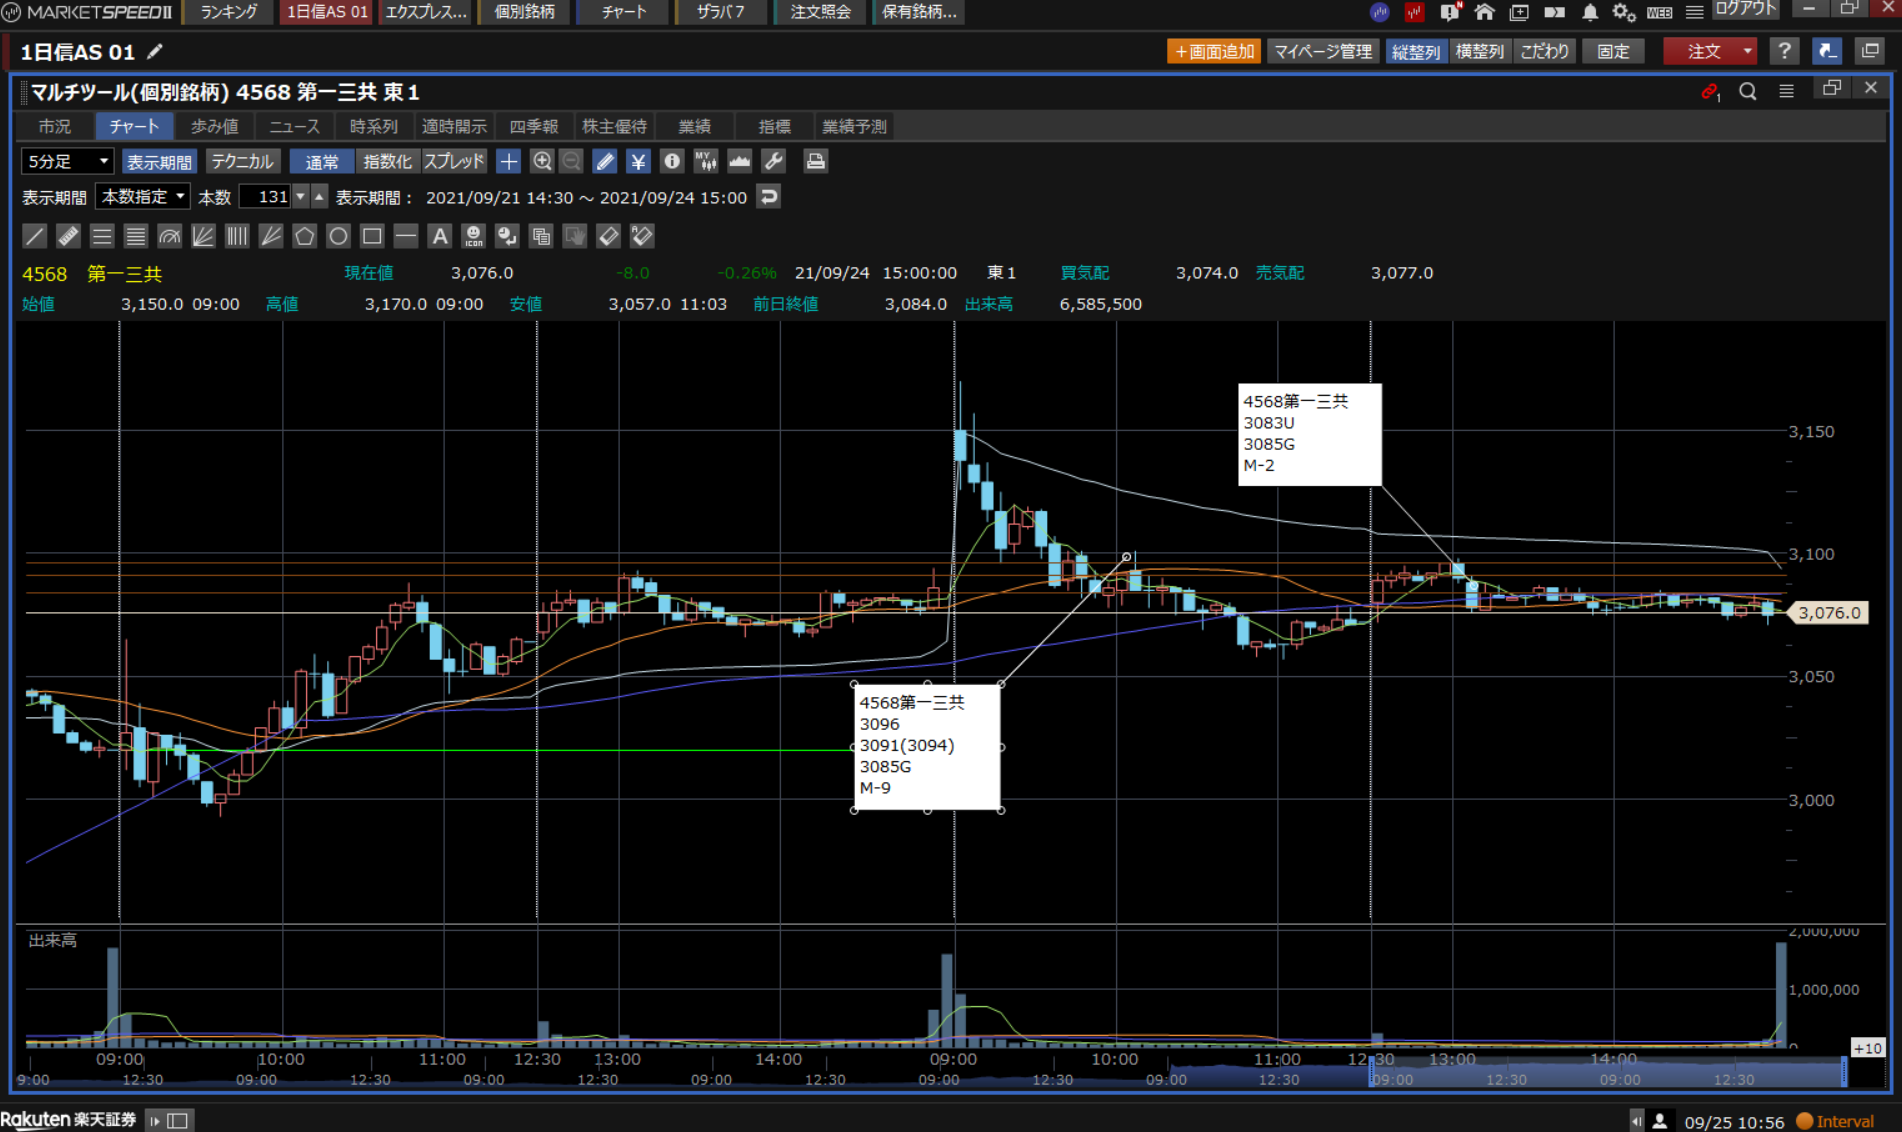This screenshot has width=1902, height=1132.
Task: Toggle 指数化 chart mode
Action: point(386,161)
